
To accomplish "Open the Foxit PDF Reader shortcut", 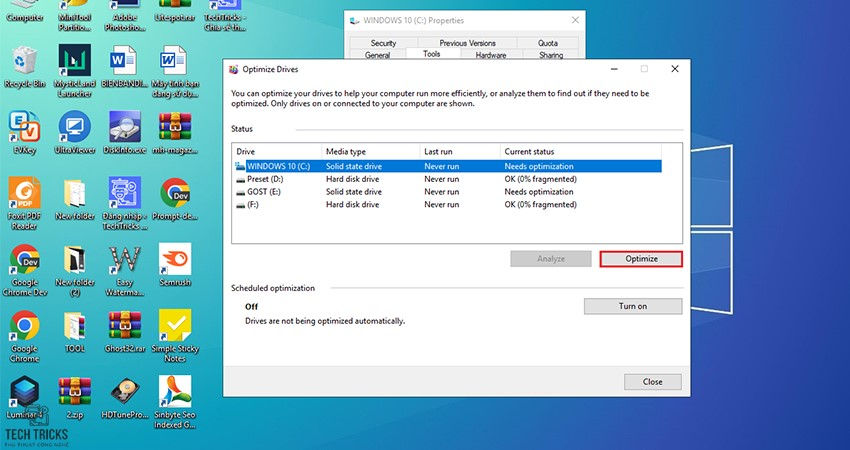I will point(24,203).
